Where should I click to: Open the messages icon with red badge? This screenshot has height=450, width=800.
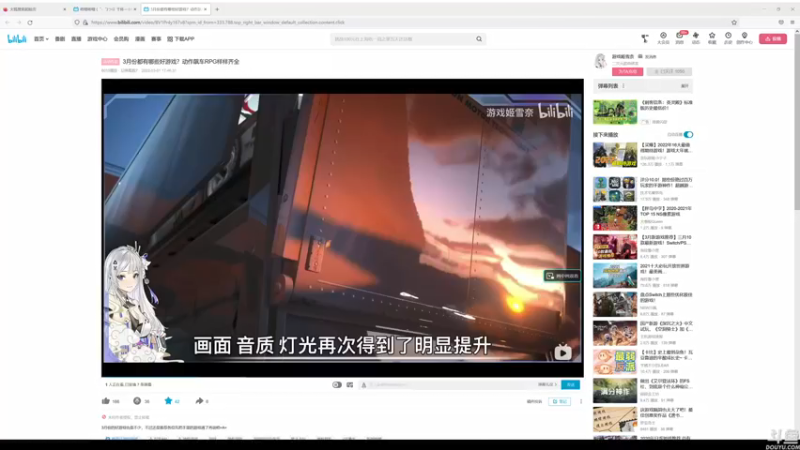click(x=680, y=38)
